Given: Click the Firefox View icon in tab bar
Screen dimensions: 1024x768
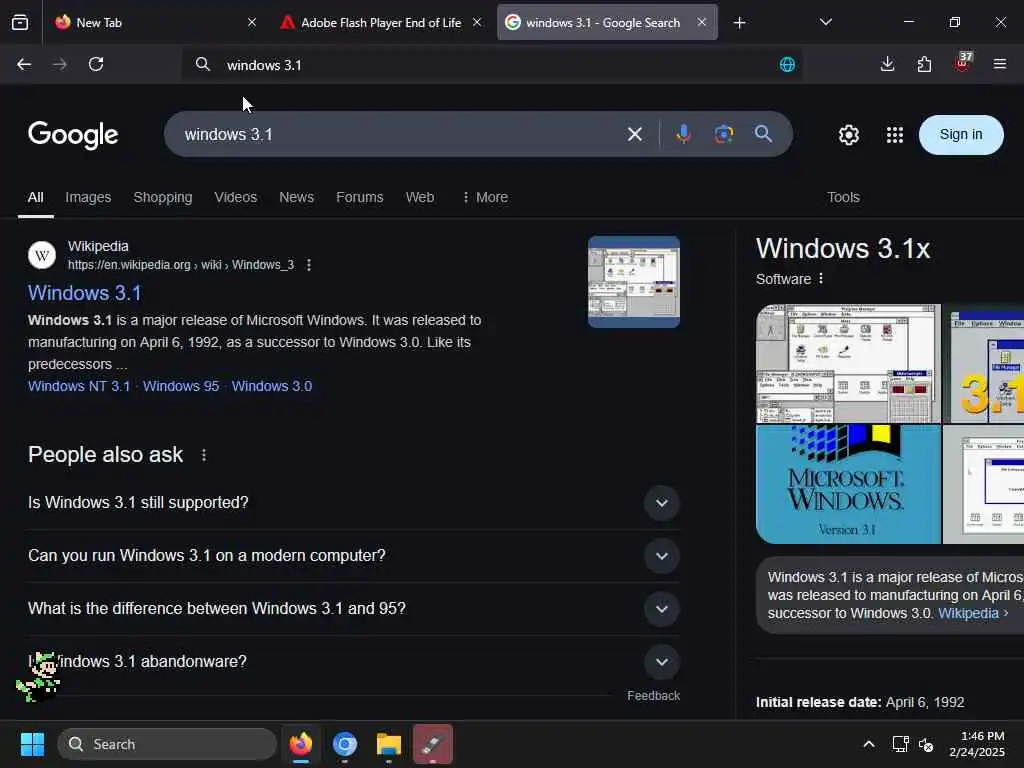Looking at the screenshot, I should click(x=20, y=23).
